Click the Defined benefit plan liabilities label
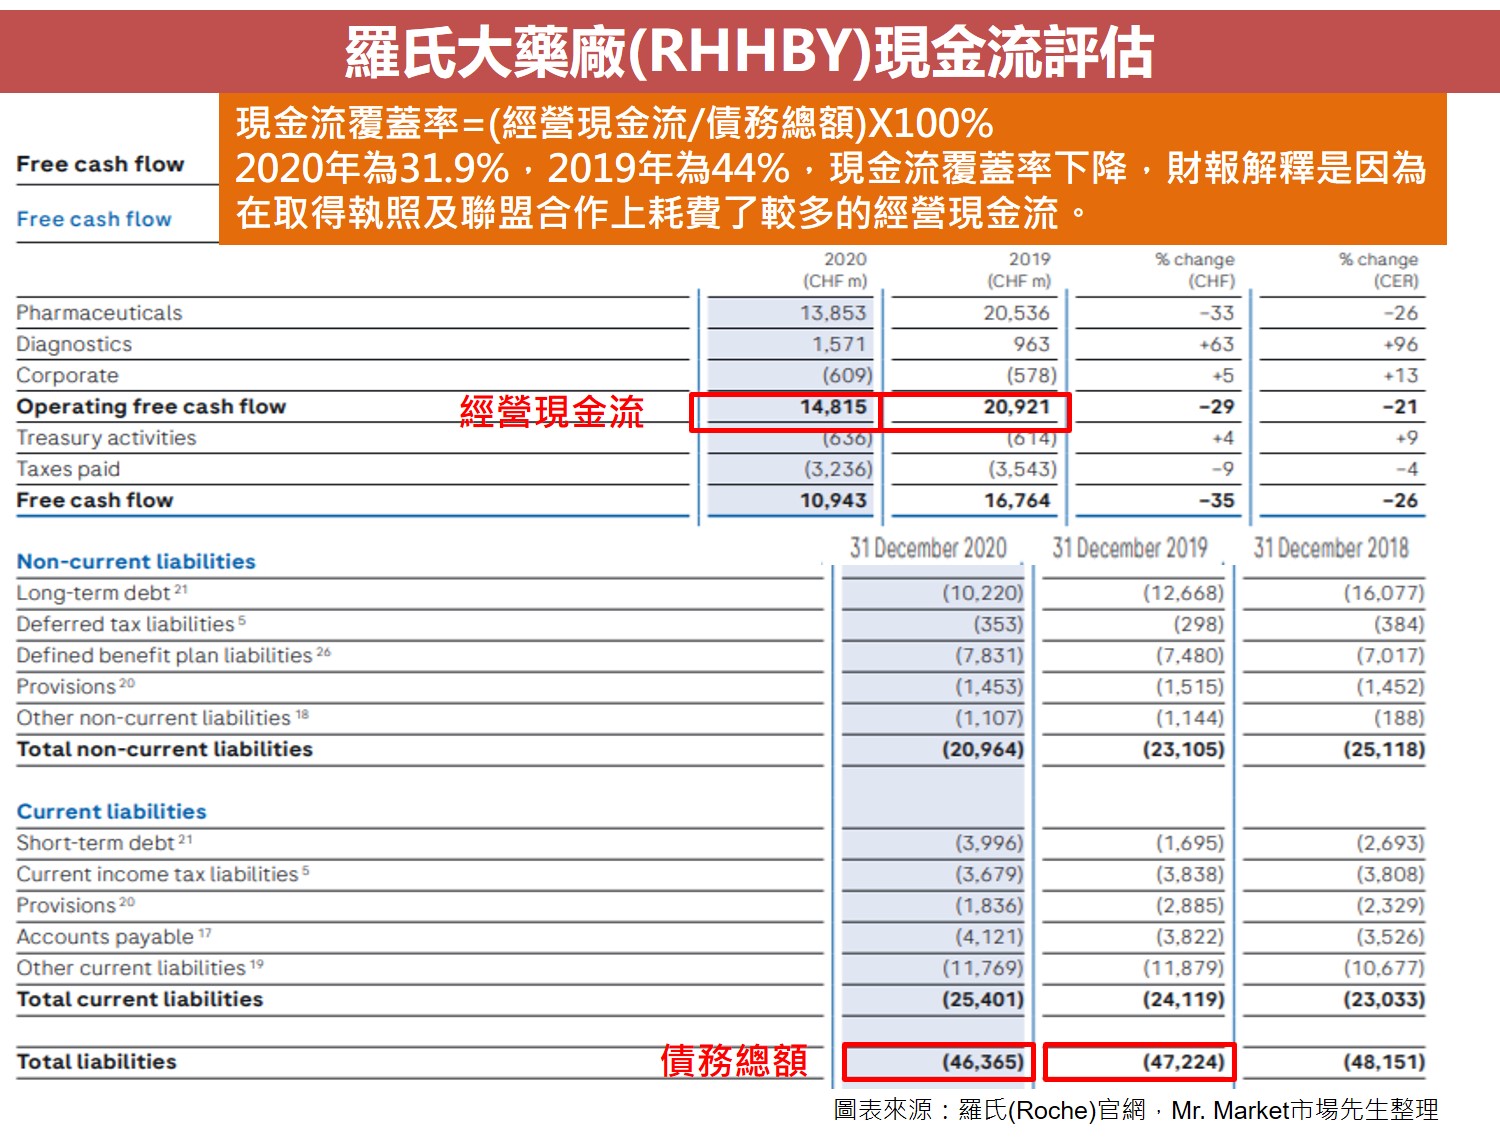The width and height of the screenshot is (1500, 1141). tap(174, 655)
